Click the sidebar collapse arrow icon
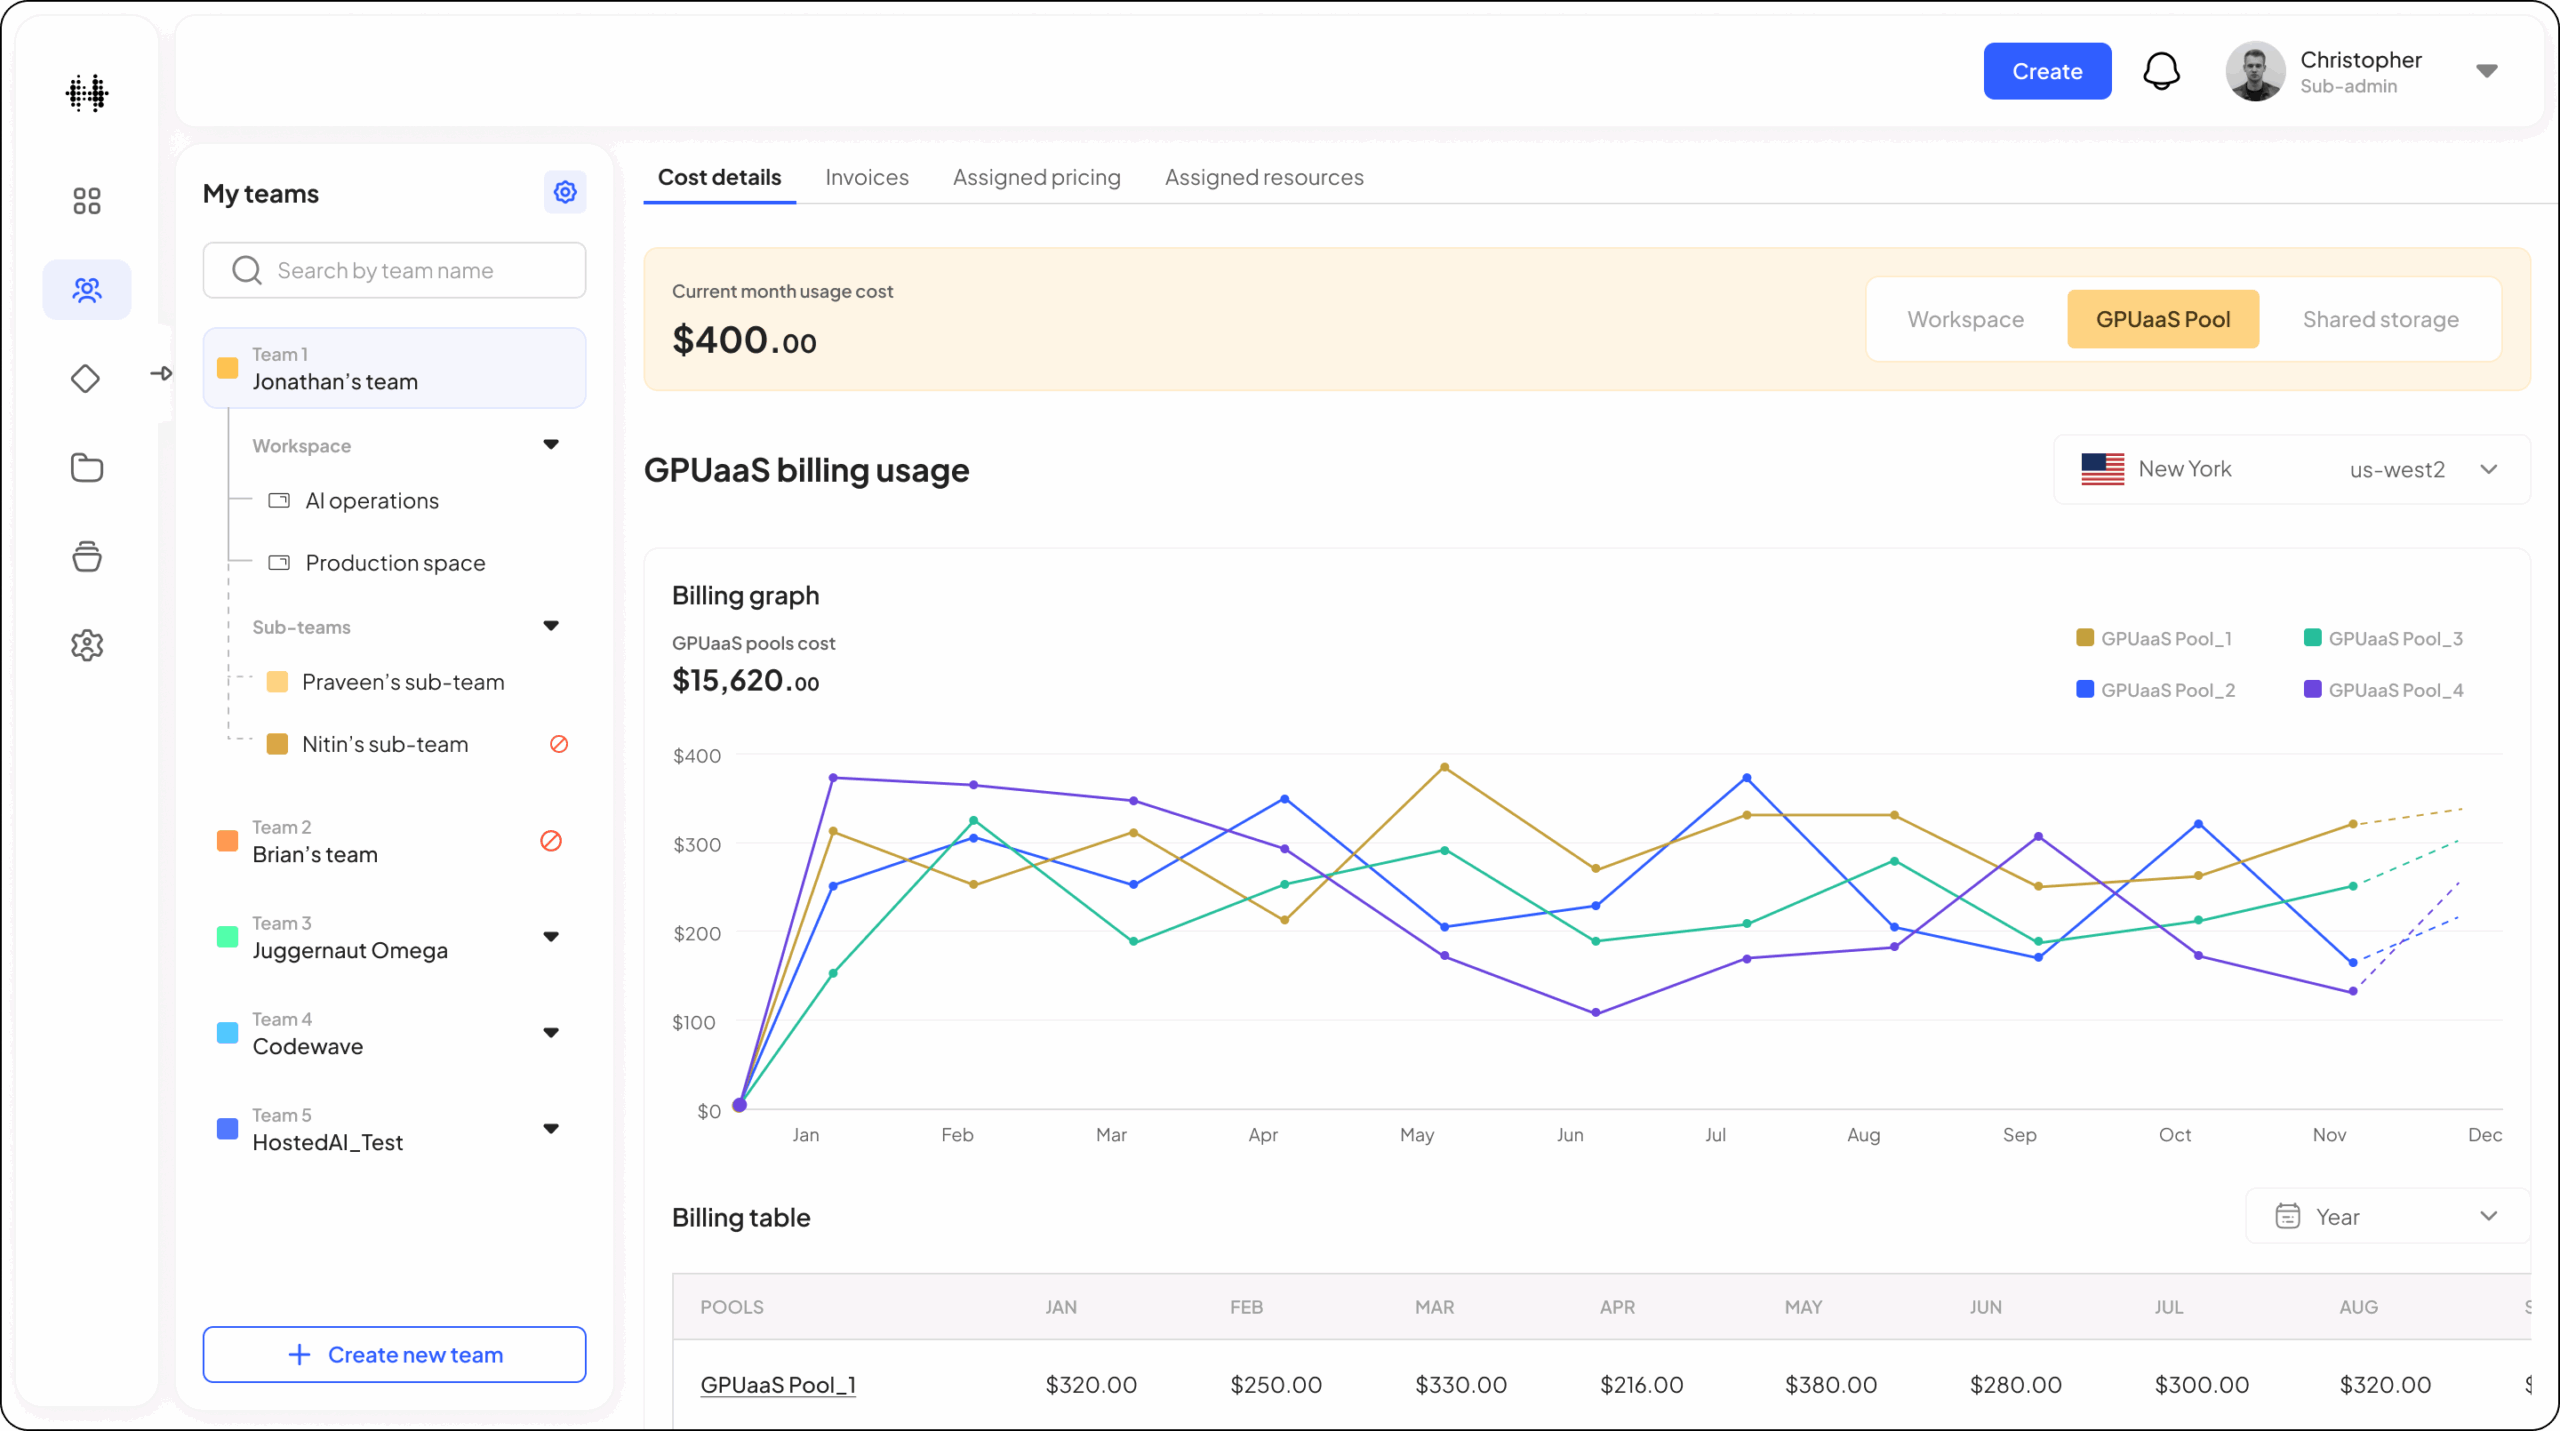This screenshot has width=2560, height=1431. tap(161, 373)
